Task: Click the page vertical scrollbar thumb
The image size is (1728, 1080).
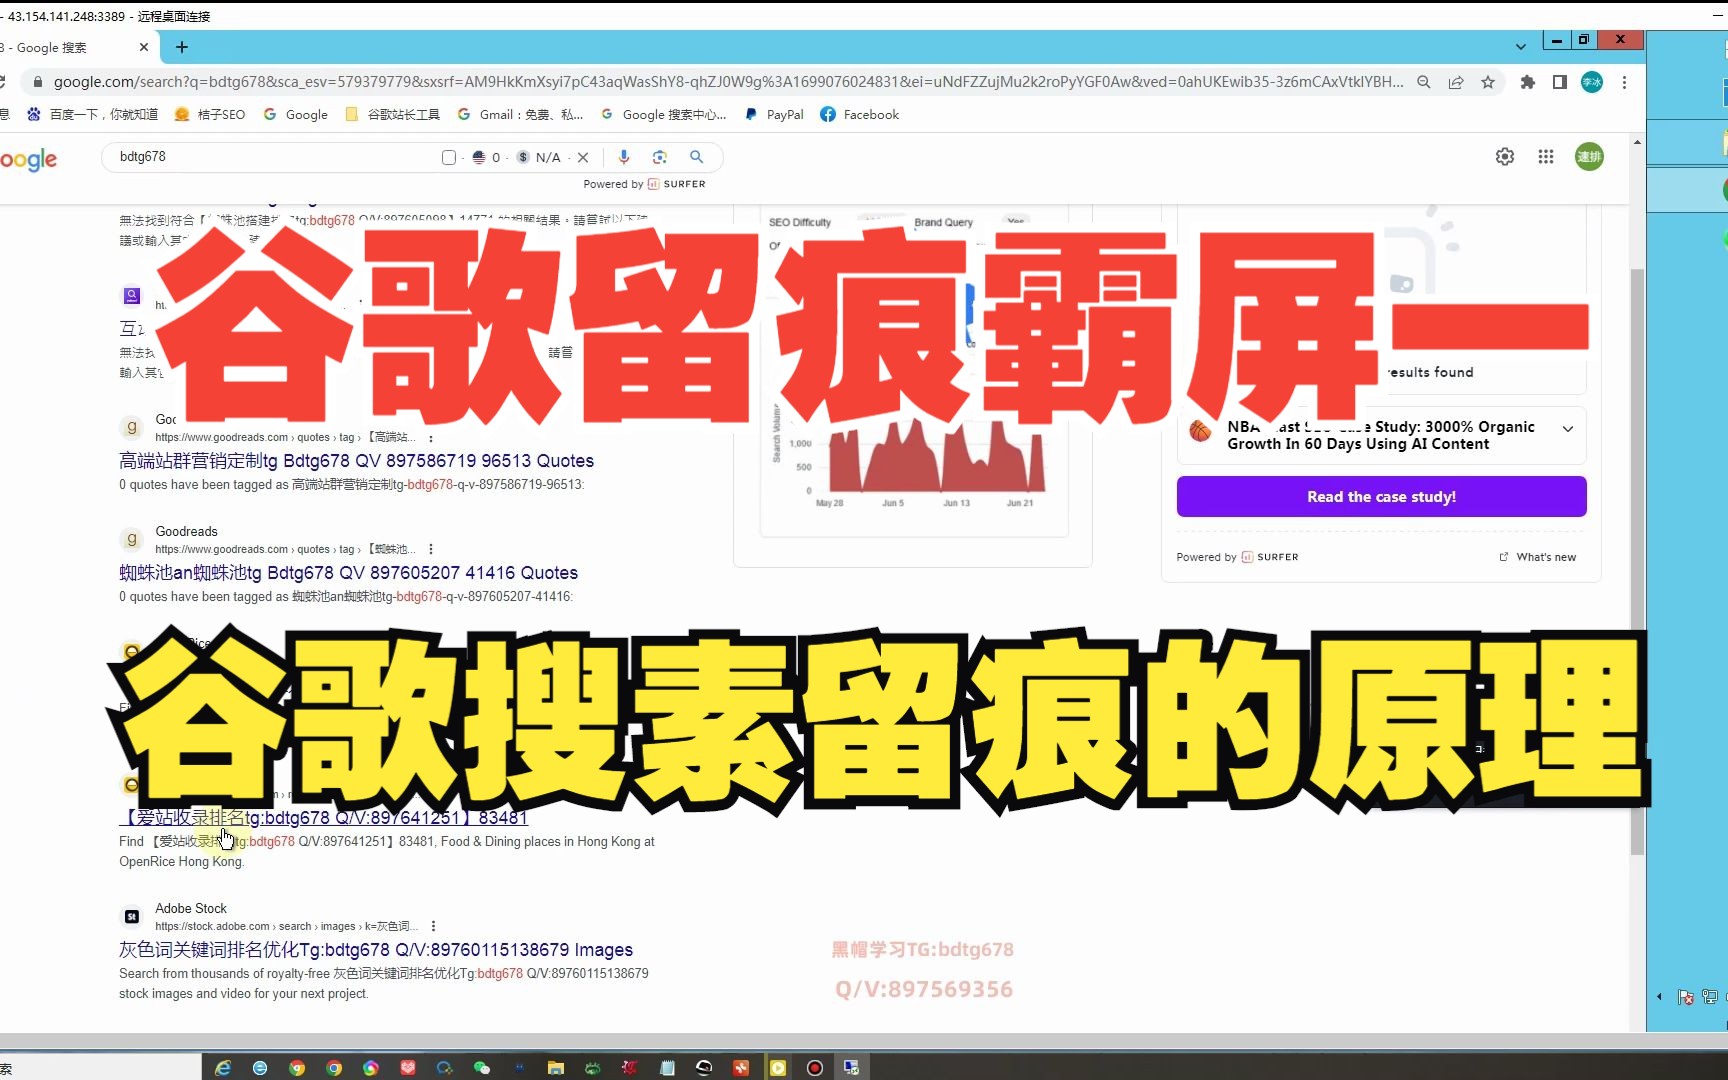Action: [1637, 560]
